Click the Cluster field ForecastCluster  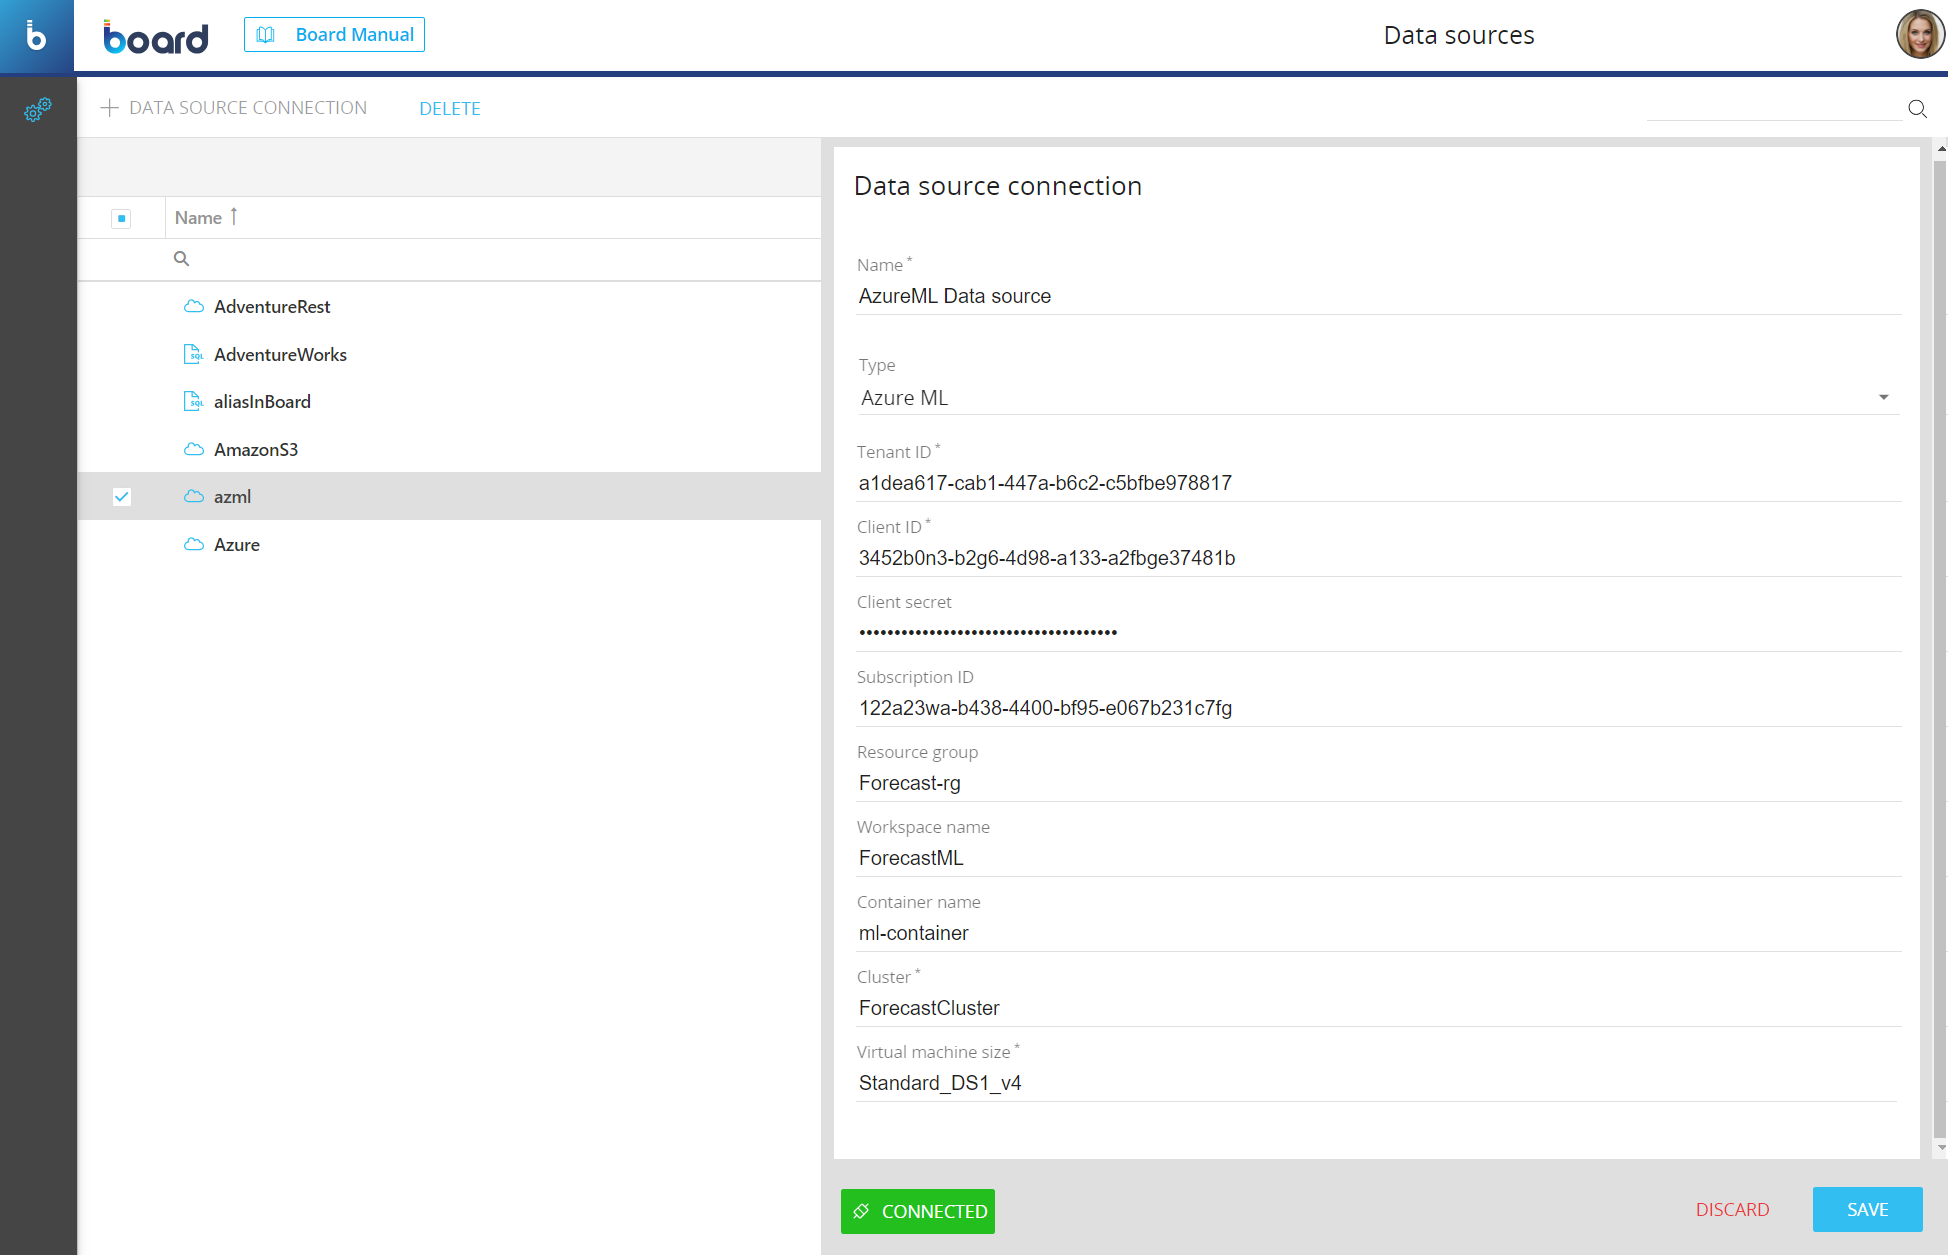click(1378, 1008)
